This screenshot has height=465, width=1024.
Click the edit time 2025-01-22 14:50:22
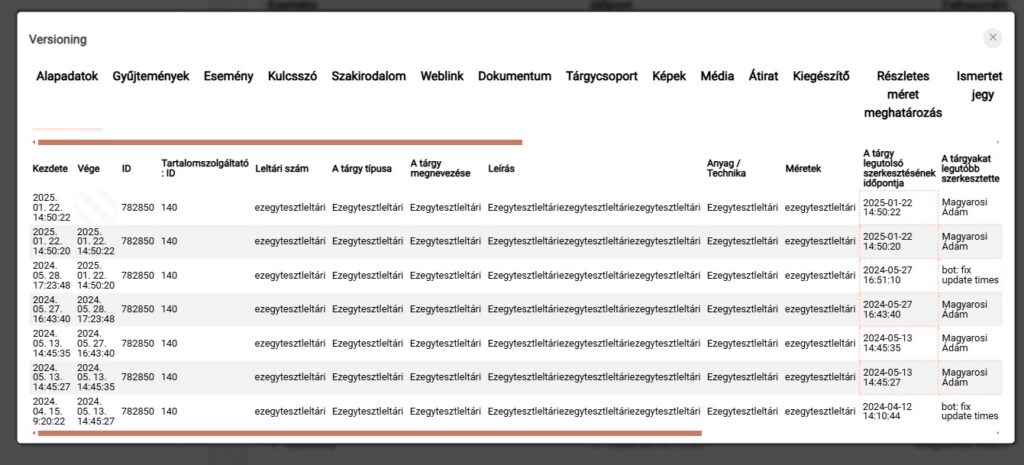888,208
